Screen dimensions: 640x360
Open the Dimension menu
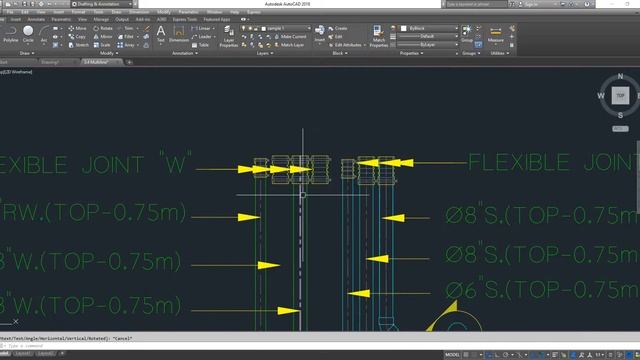pyautogui.click(x=139, y=12)
